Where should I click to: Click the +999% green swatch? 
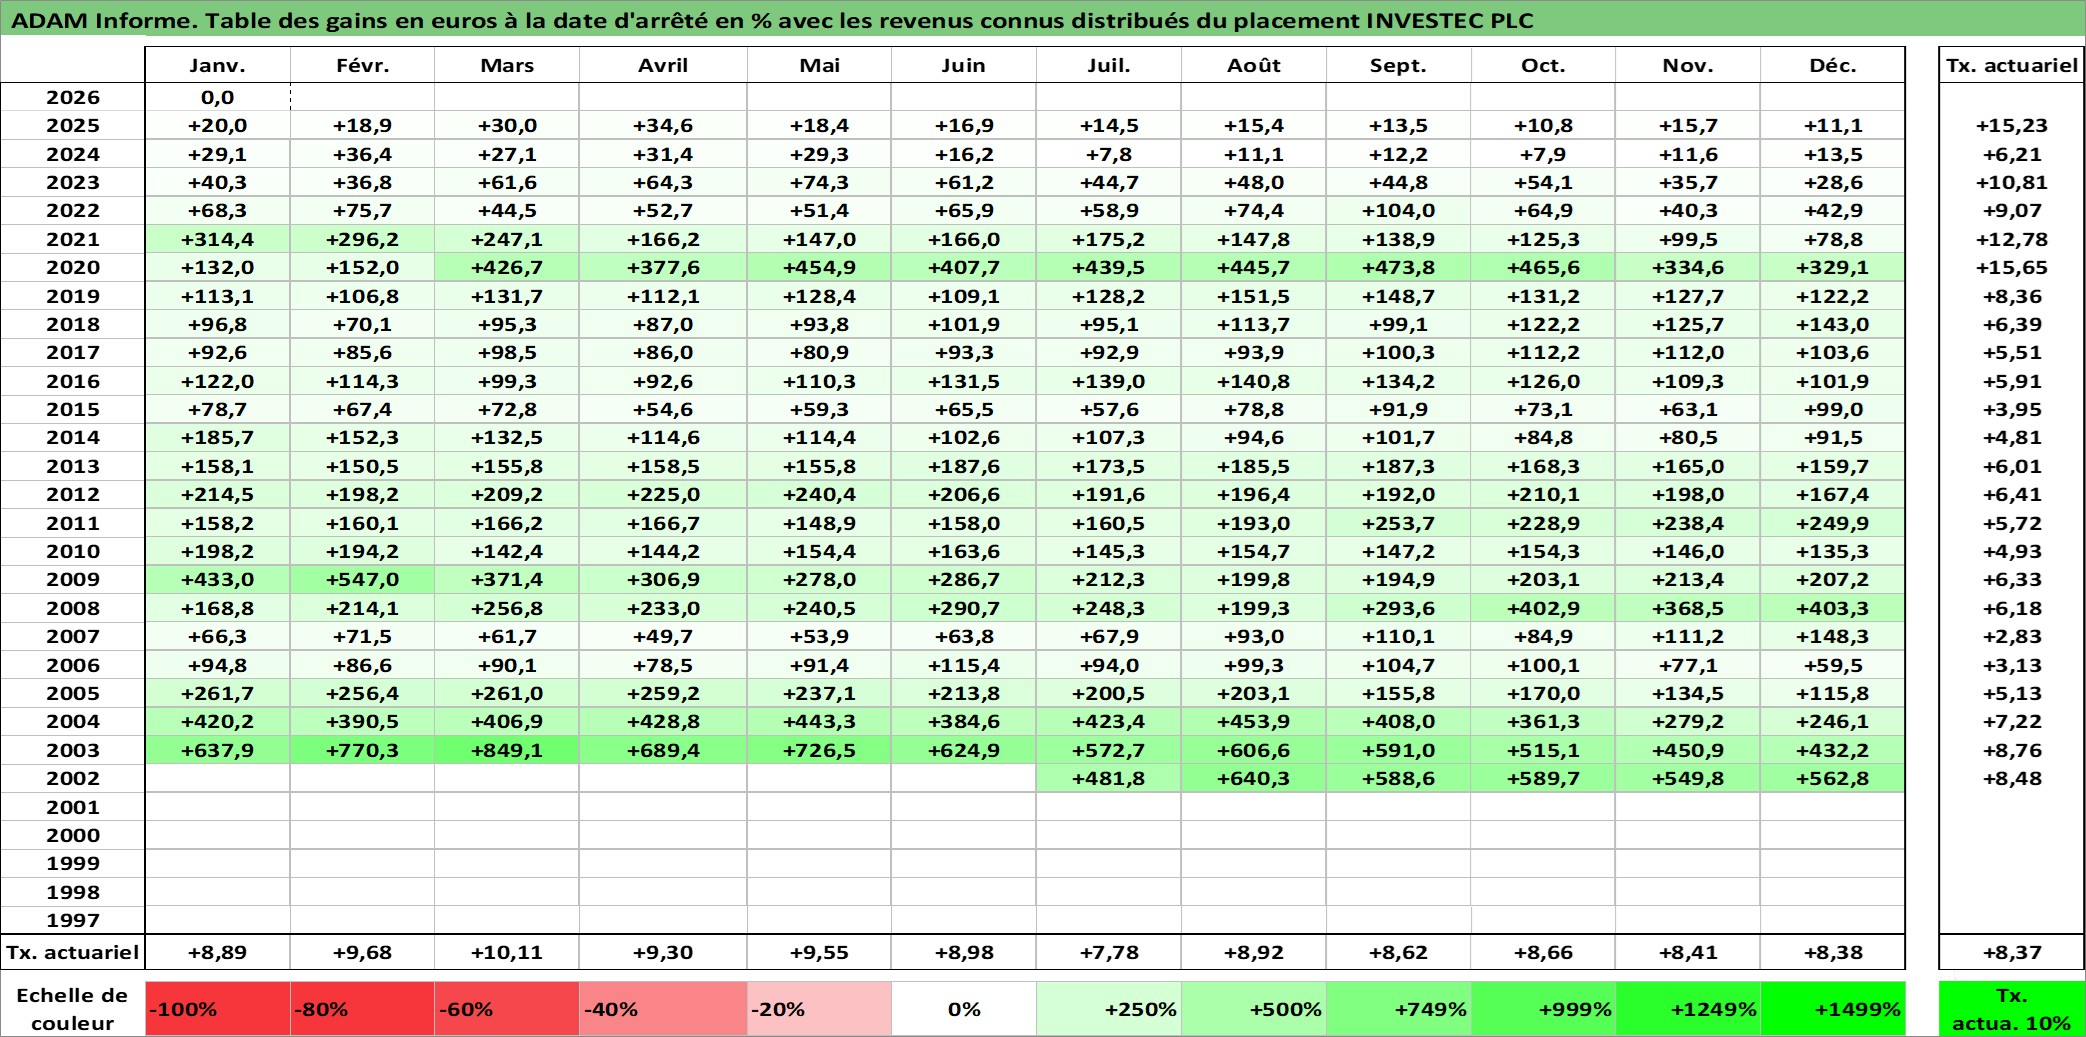click(x=1543, y=1009)
